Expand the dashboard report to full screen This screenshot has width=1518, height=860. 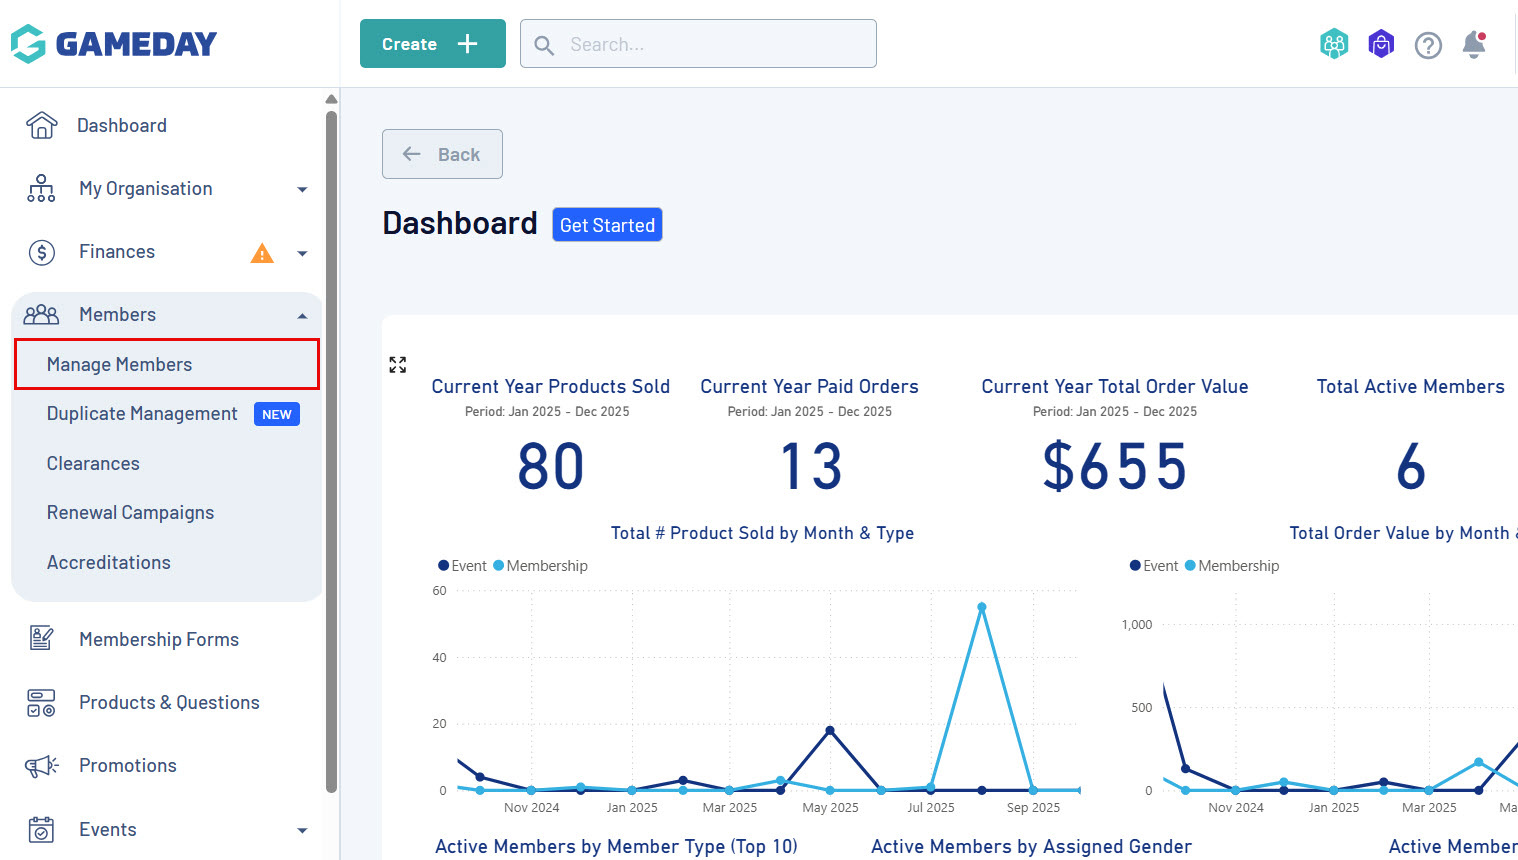tap(398, 365)
